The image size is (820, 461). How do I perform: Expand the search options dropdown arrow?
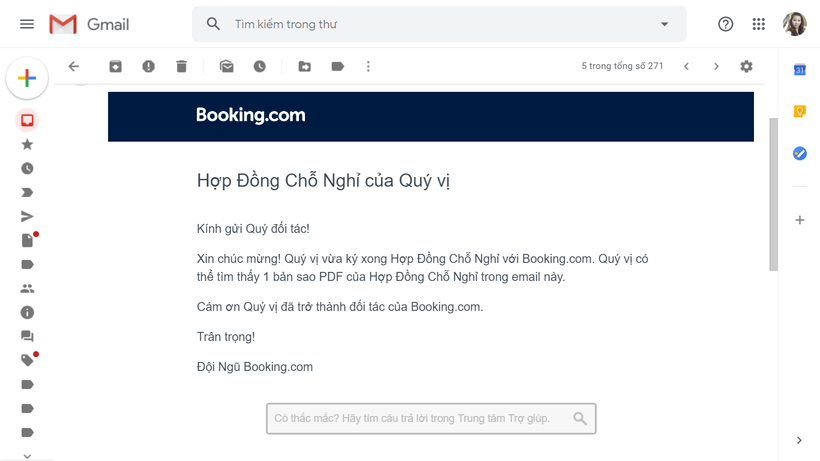click(x=664, y=24)
